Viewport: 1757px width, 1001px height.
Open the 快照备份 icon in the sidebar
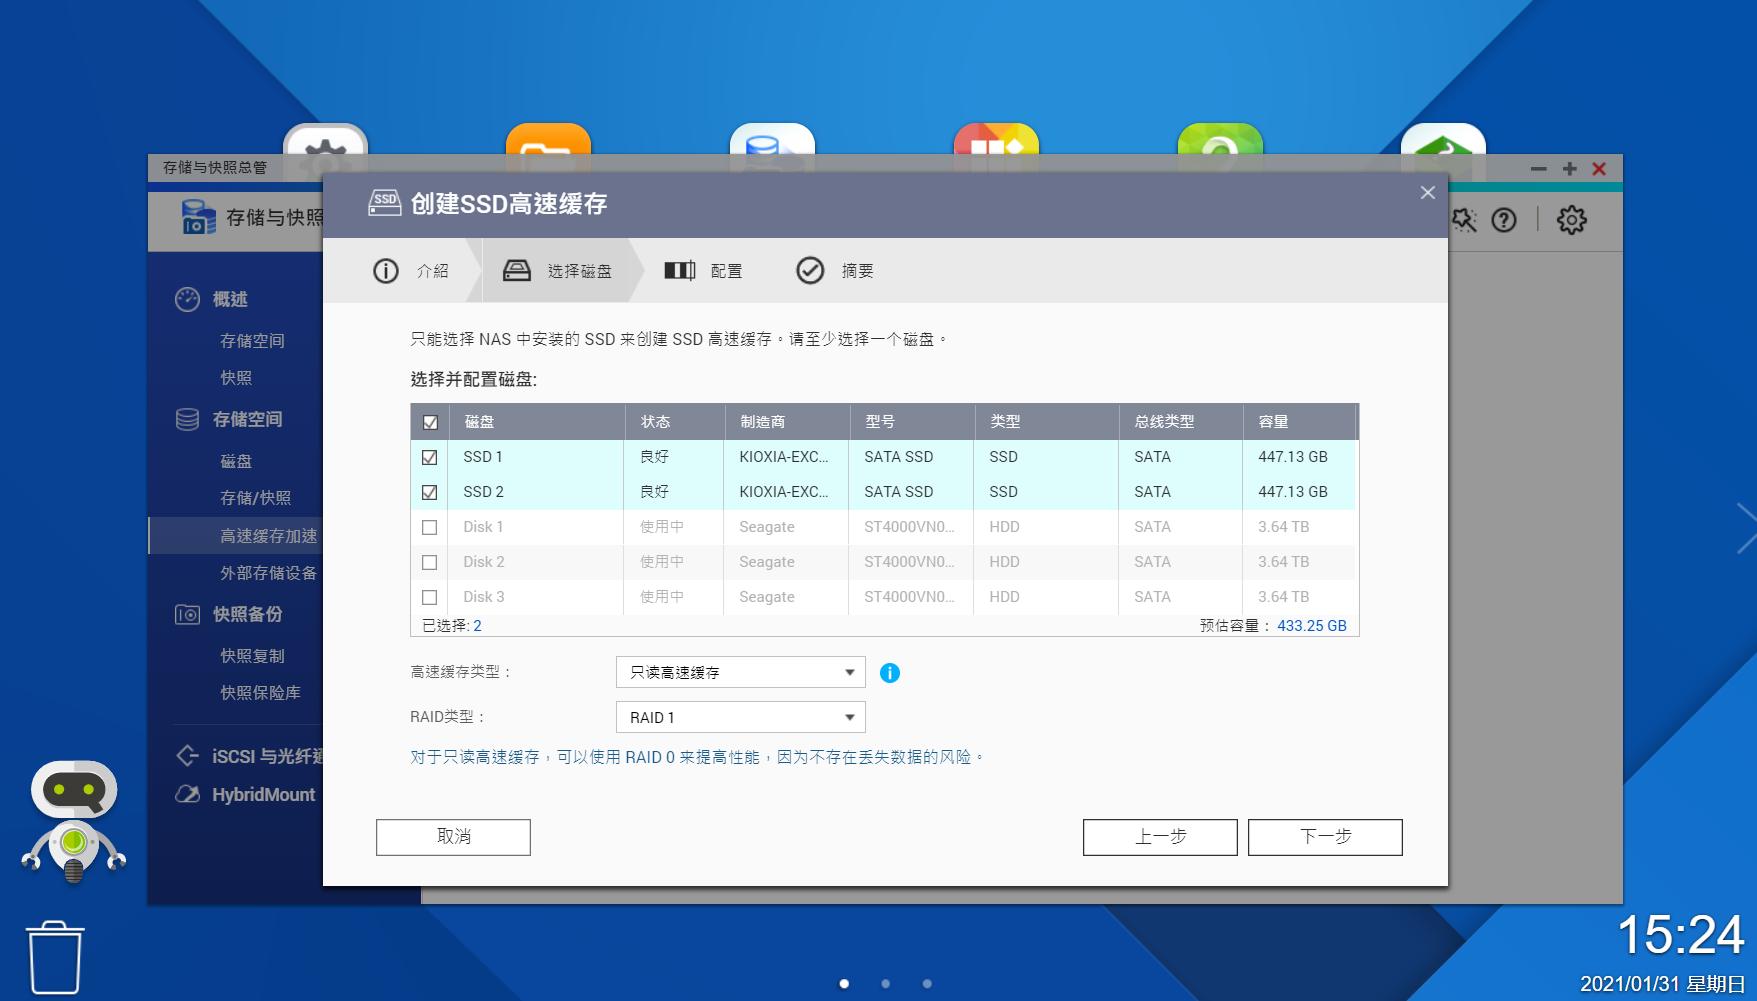[189, 614]
